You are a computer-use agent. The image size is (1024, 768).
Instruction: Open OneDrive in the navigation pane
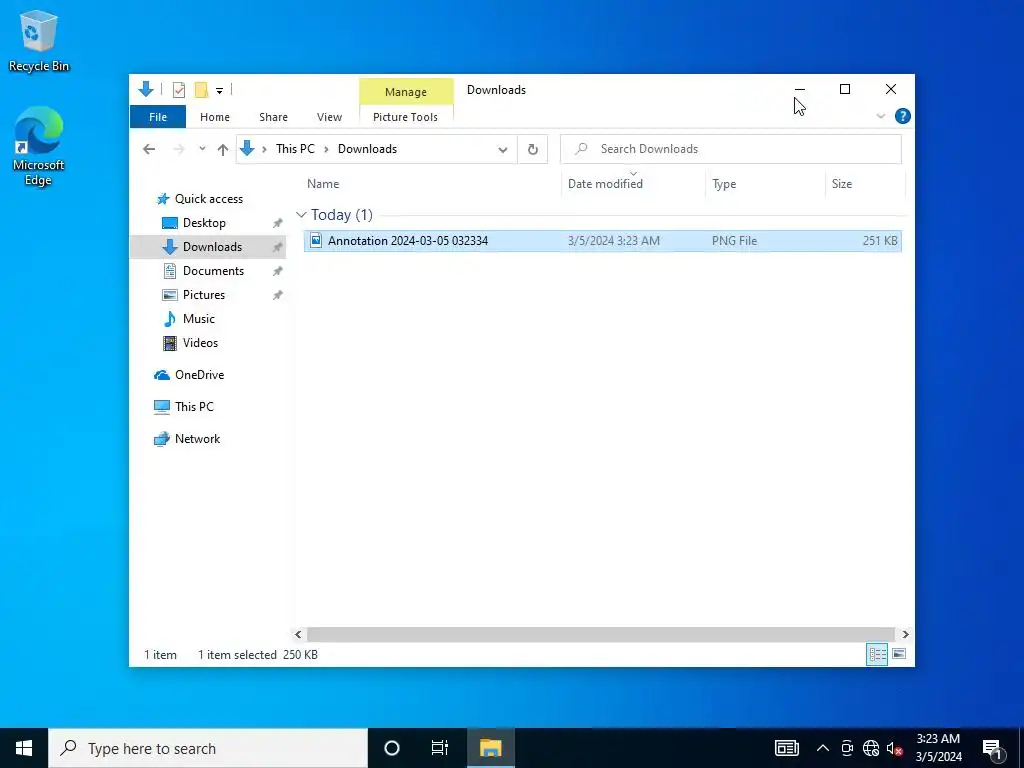coord(199,375)
